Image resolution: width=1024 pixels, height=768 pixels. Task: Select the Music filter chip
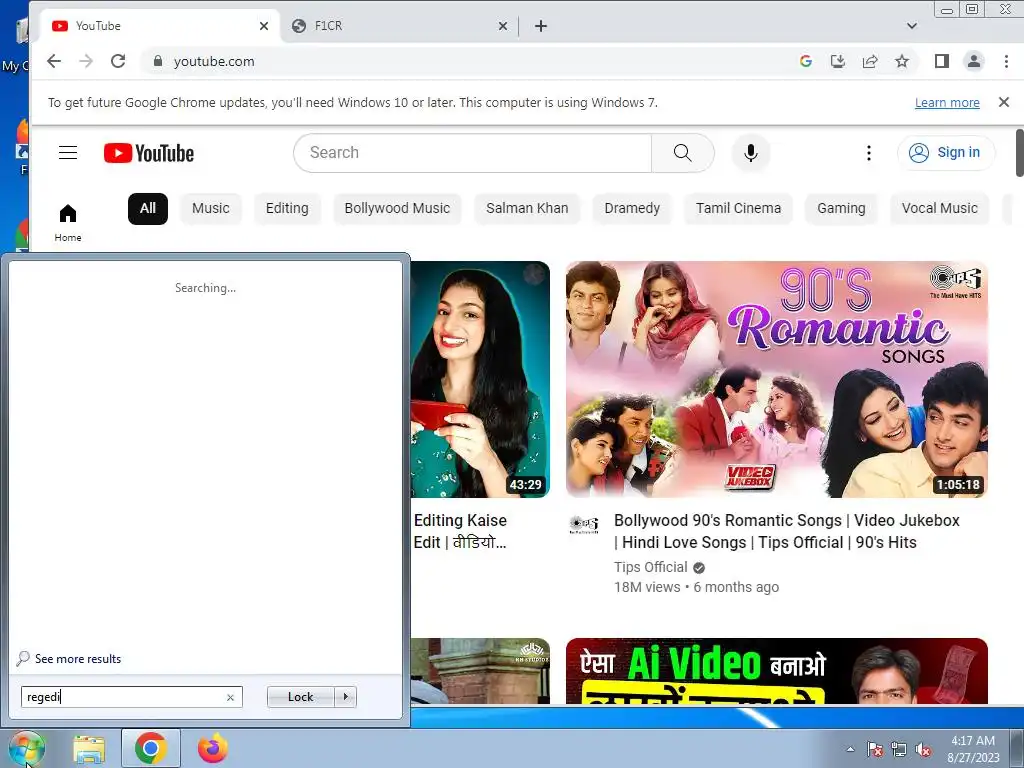coord(210,208)
